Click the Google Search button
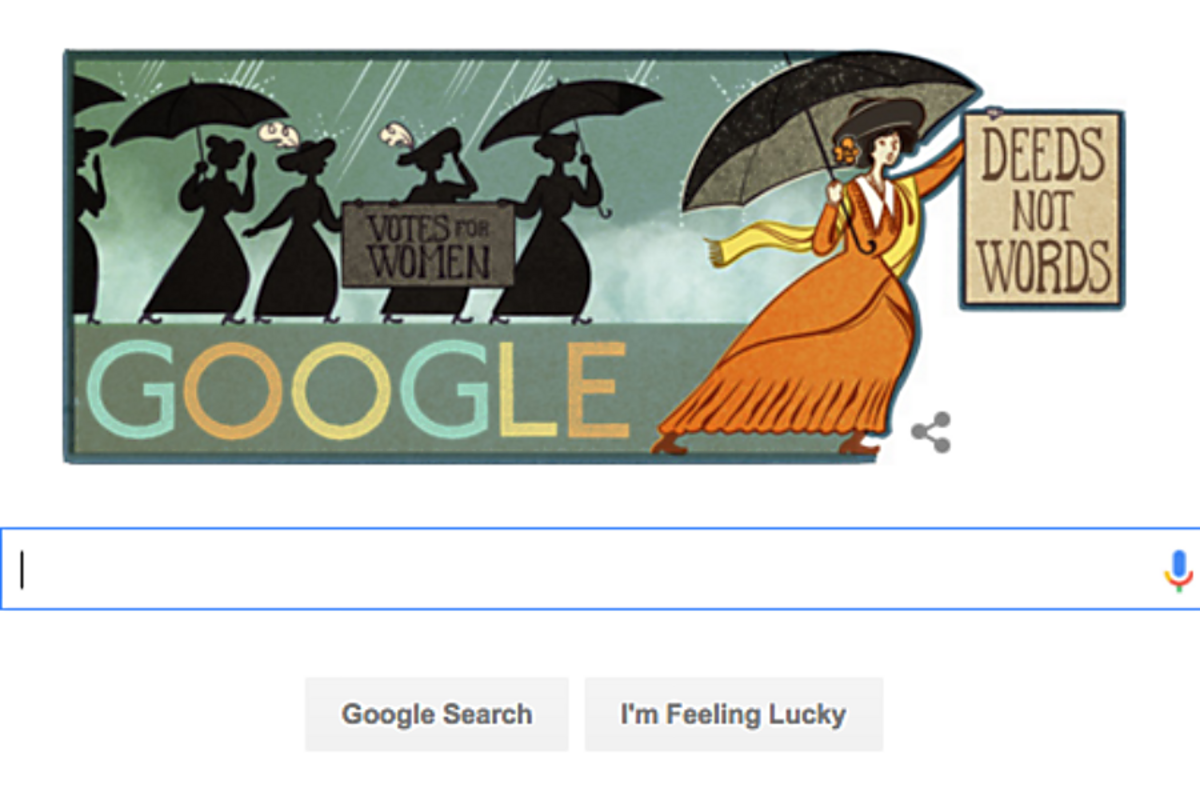1200x800 pixels. click(437, 714)
